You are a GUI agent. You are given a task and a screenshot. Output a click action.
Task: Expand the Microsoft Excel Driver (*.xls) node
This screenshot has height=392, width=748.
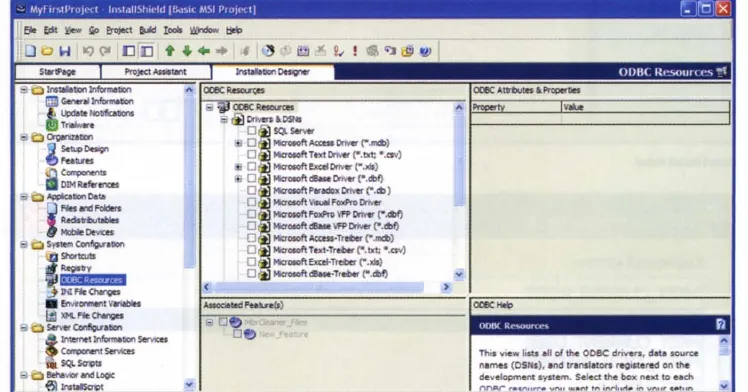pyautogui.click(x=238, y=167)
